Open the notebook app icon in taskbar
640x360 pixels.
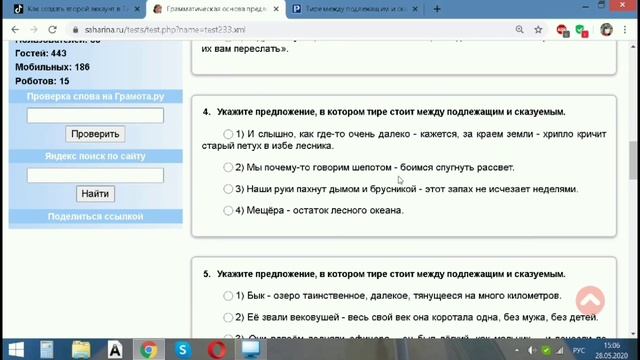click(47, 350)
